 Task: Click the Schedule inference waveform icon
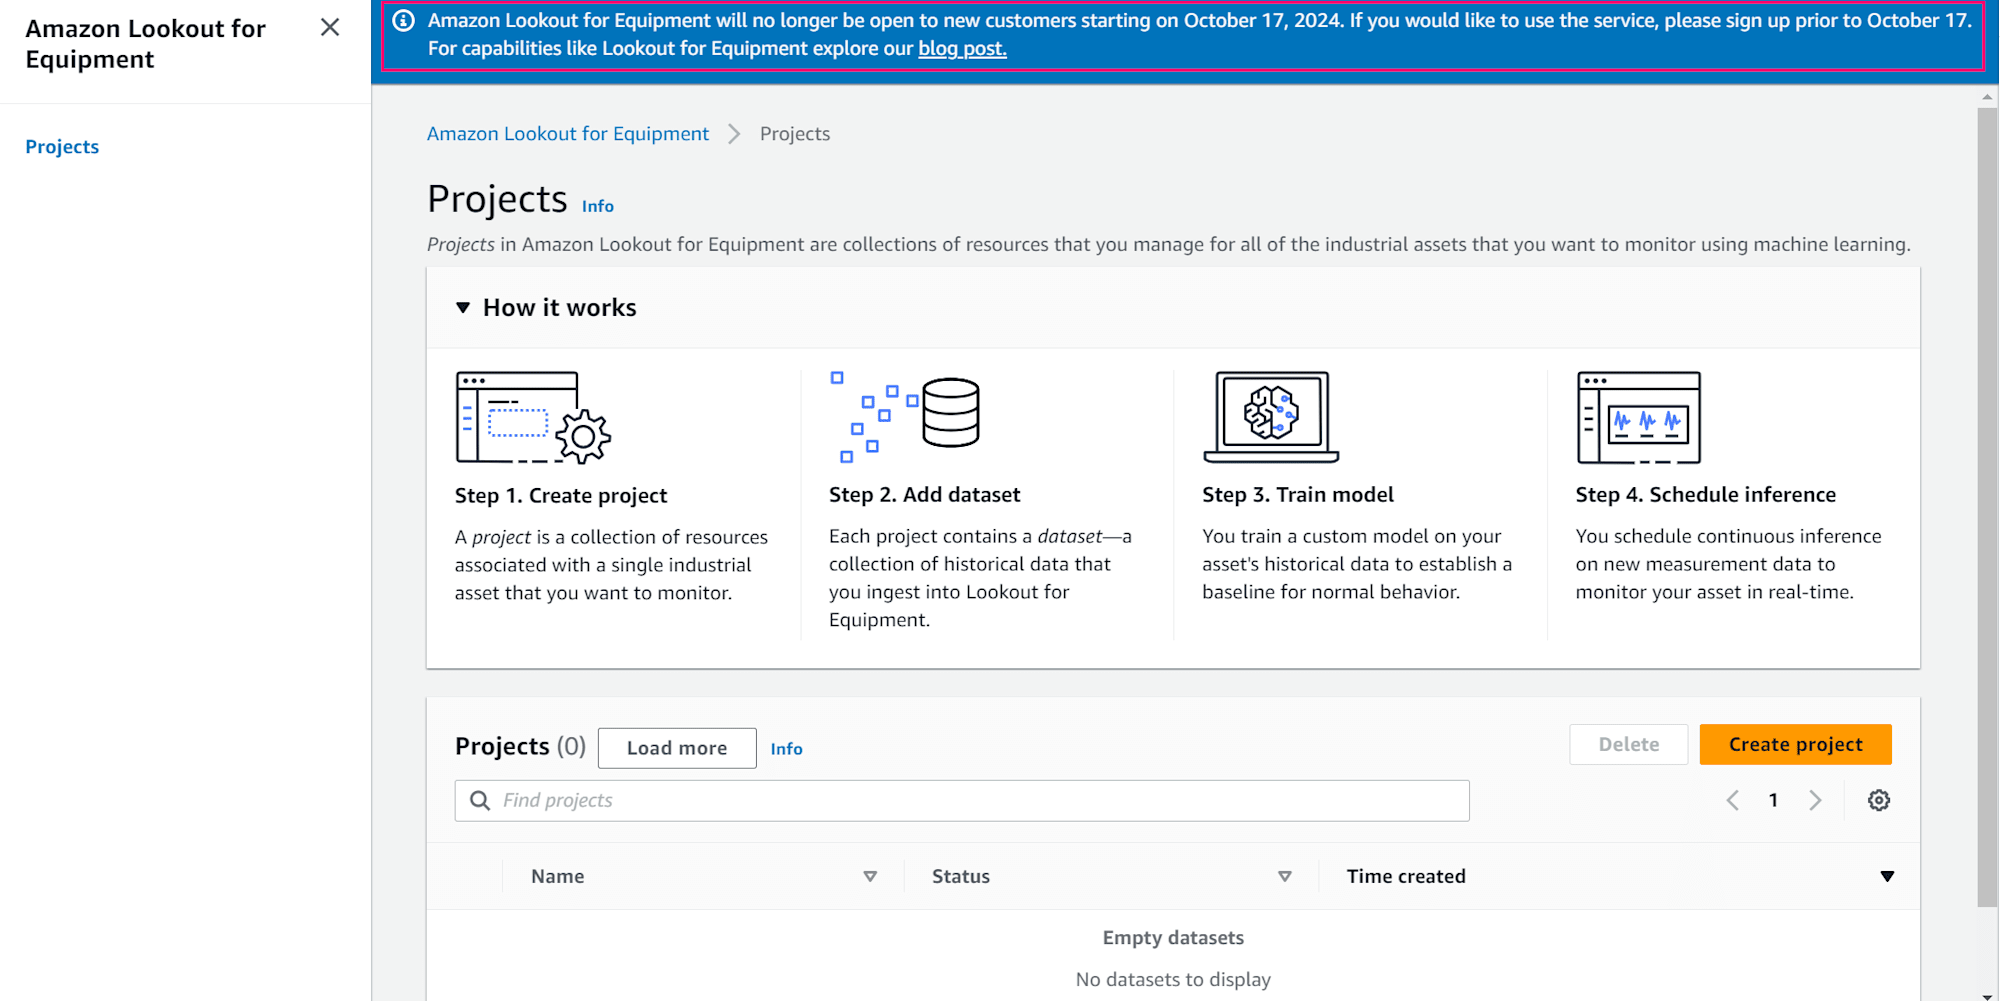(x=1639, y=418)
